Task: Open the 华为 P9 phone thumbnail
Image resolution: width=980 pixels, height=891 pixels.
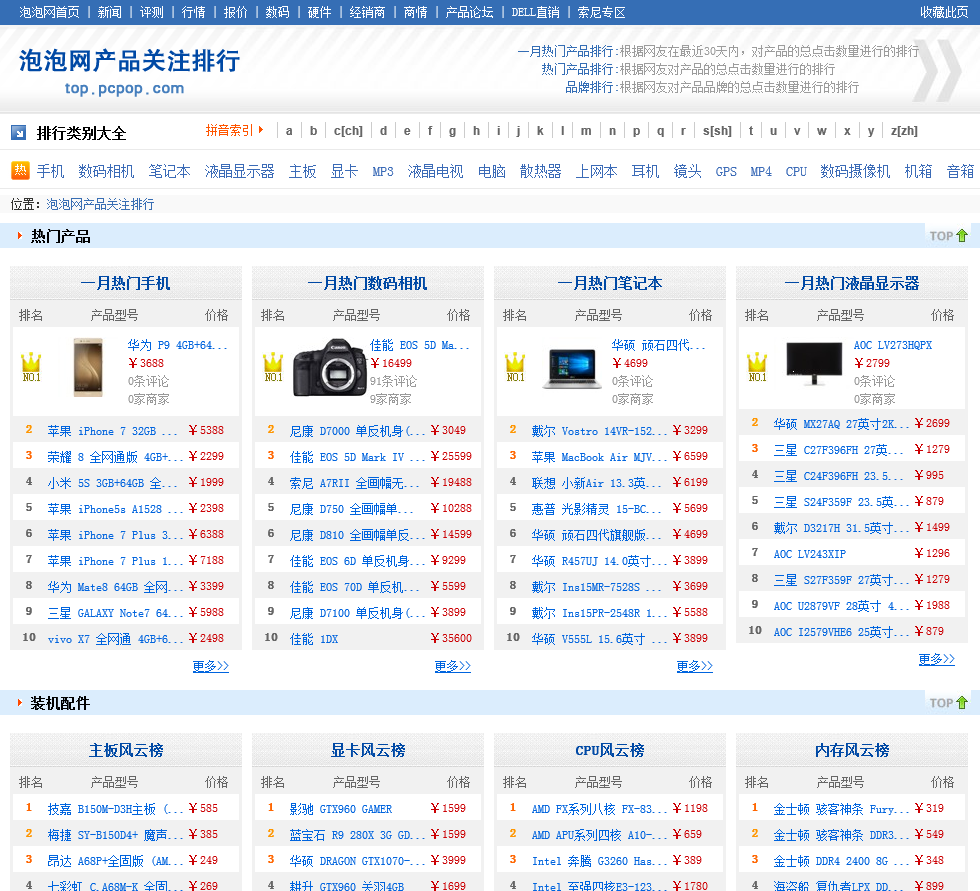Action: [88, 367]
